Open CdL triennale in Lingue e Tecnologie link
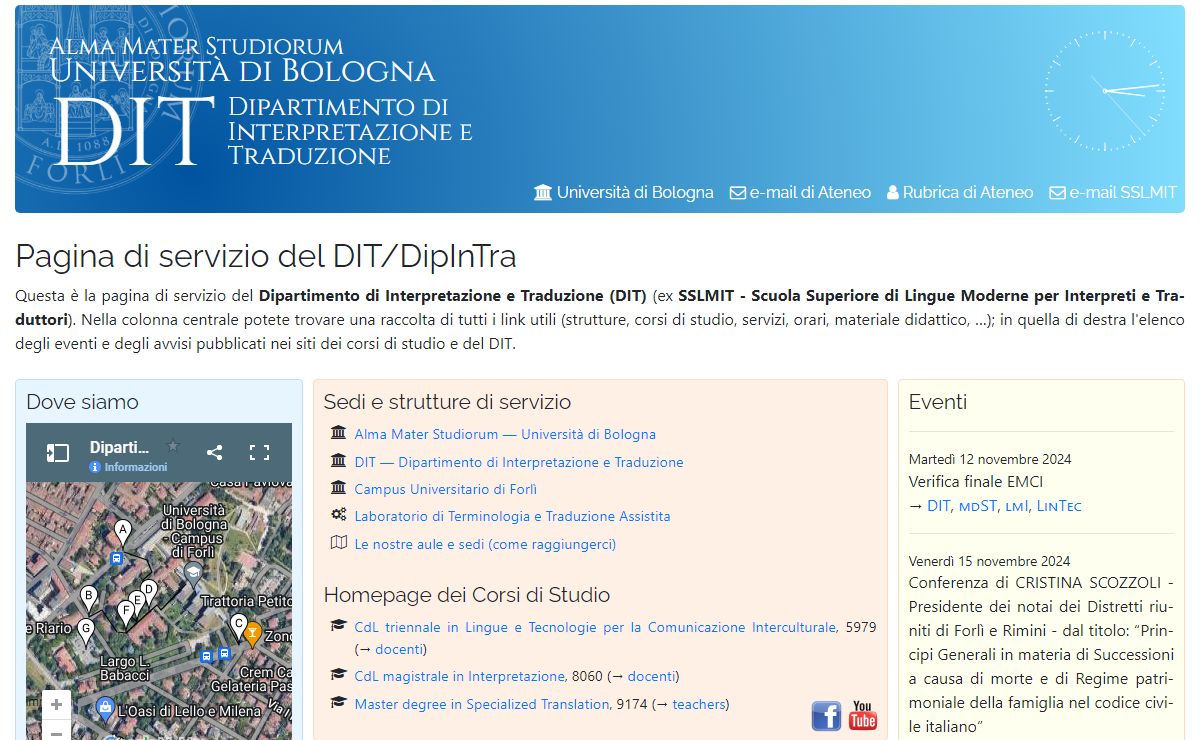Image resolution: width=1200 pixels, height=740 pixels. (595, 627)
